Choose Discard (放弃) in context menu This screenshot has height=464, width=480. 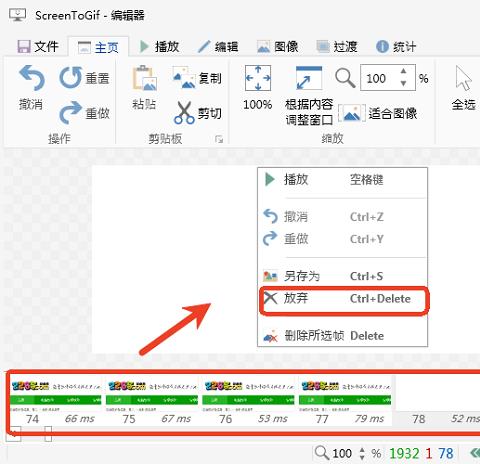tap(343, 299)
